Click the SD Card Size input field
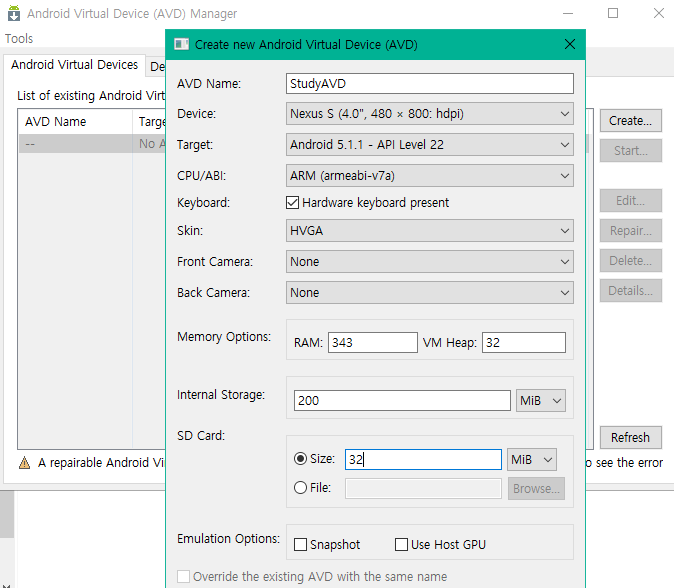Screen dimensions: 674x588 coord(423,459)
